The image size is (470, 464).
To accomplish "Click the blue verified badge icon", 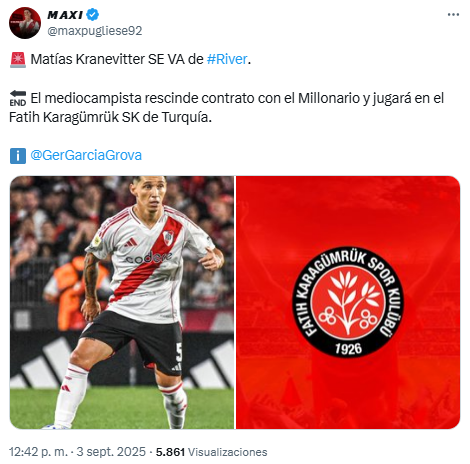I will 92,15.
